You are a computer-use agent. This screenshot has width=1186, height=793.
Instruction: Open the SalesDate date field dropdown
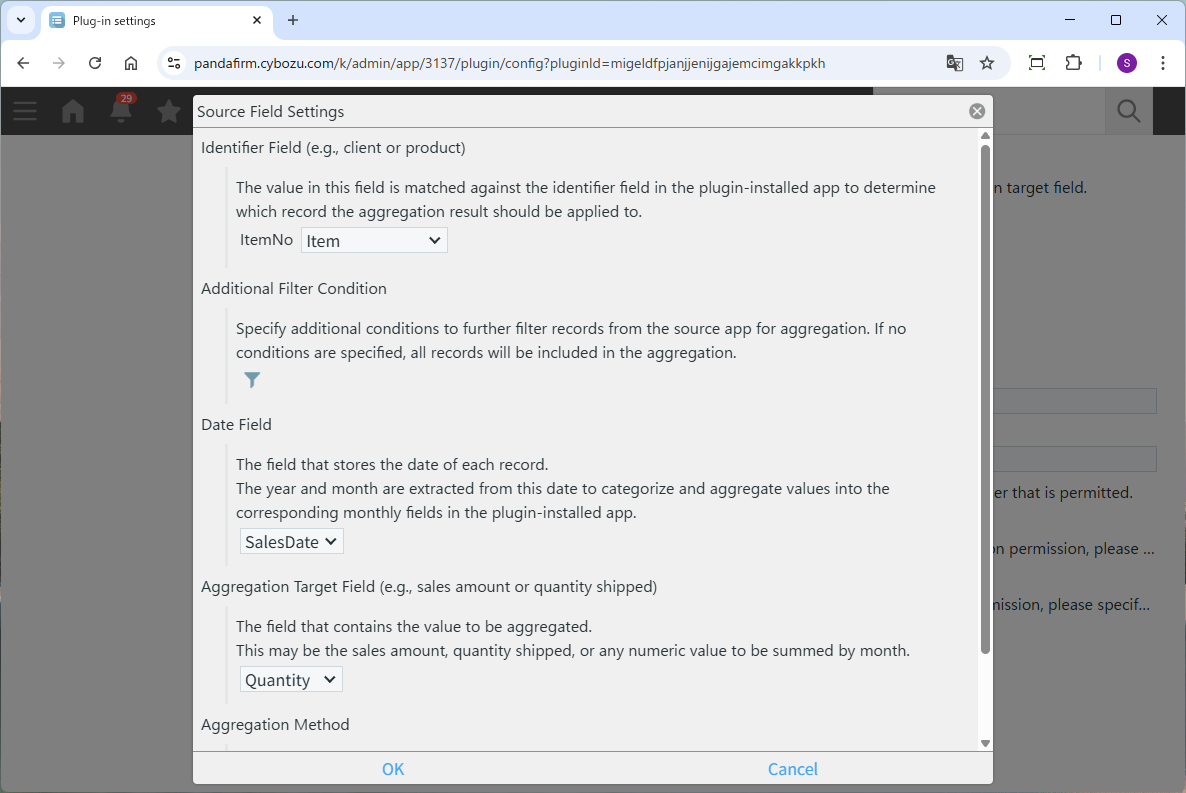tap(292, 542)
